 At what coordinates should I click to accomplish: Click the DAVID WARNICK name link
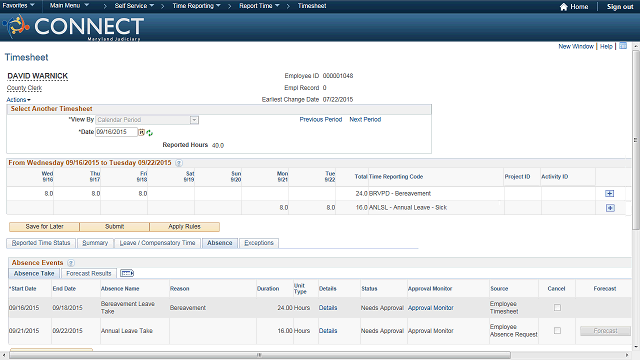point(38,76)
